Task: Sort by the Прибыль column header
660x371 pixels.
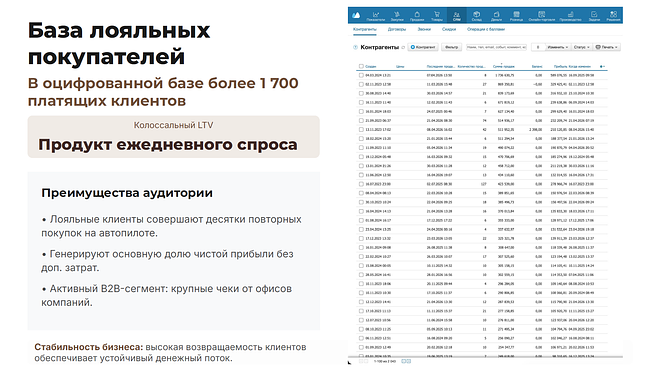Action: (x=561, y=67)
